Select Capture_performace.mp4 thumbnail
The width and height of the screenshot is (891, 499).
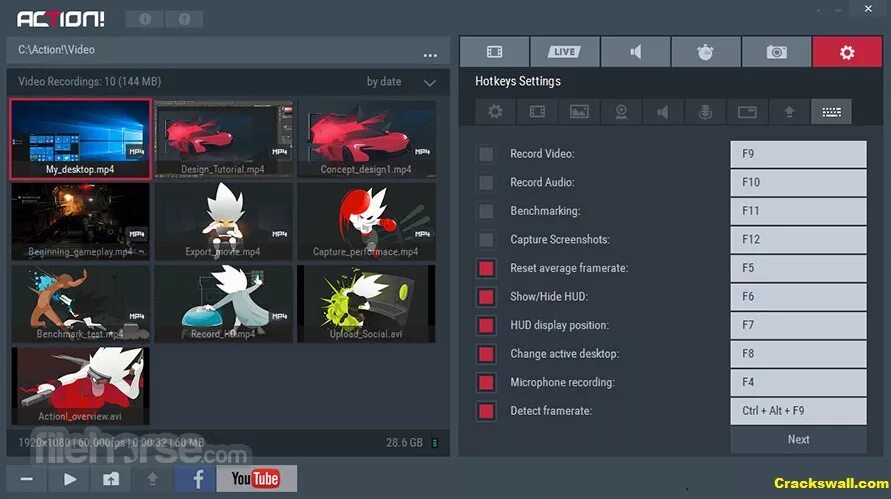click(367, 222)
